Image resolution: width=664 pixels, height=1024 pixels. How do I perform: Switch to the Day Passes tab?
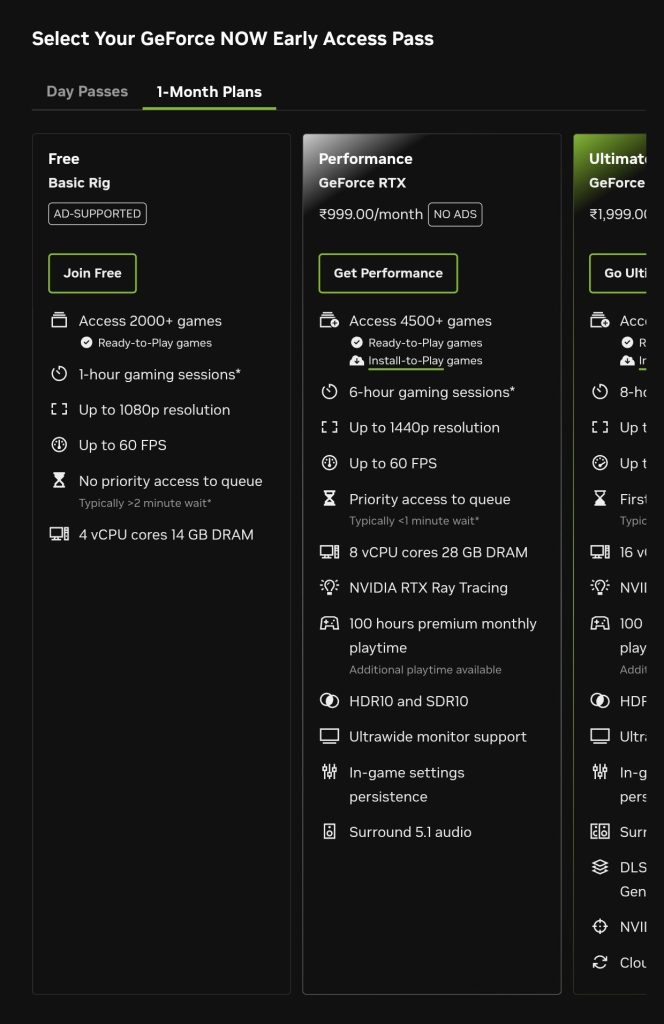[87, 91]
